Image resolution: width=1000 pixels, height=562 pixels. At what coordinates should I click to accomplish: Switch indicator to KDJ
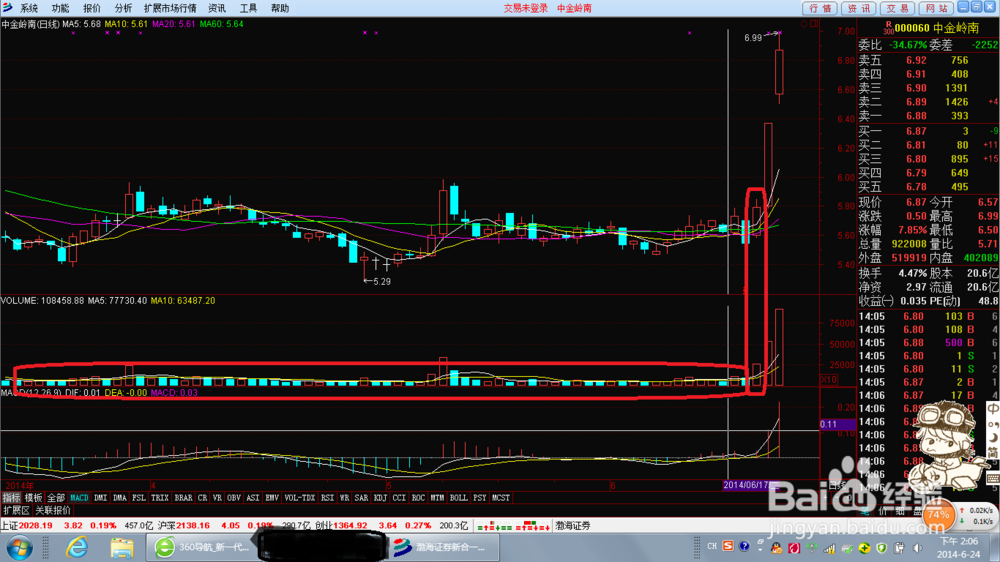pyautogui.click(x=380, y=498)
